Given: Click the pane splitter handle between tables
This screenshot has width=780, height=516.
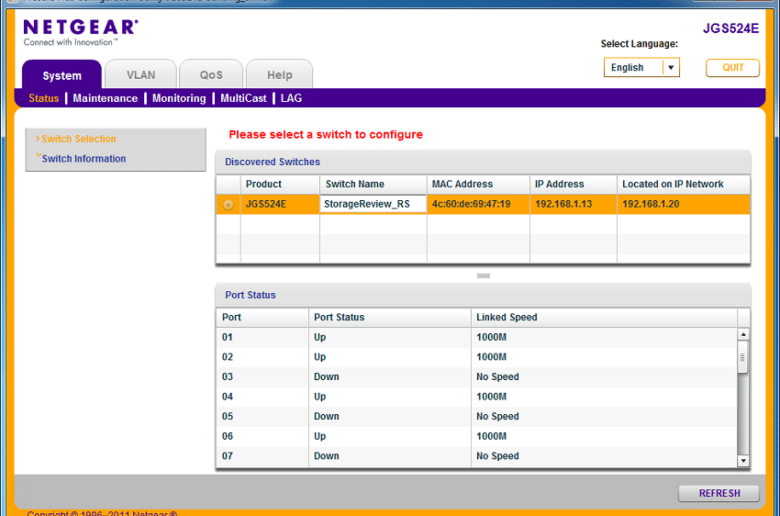Looking at the screenshot, I should (x=483, y=276).
